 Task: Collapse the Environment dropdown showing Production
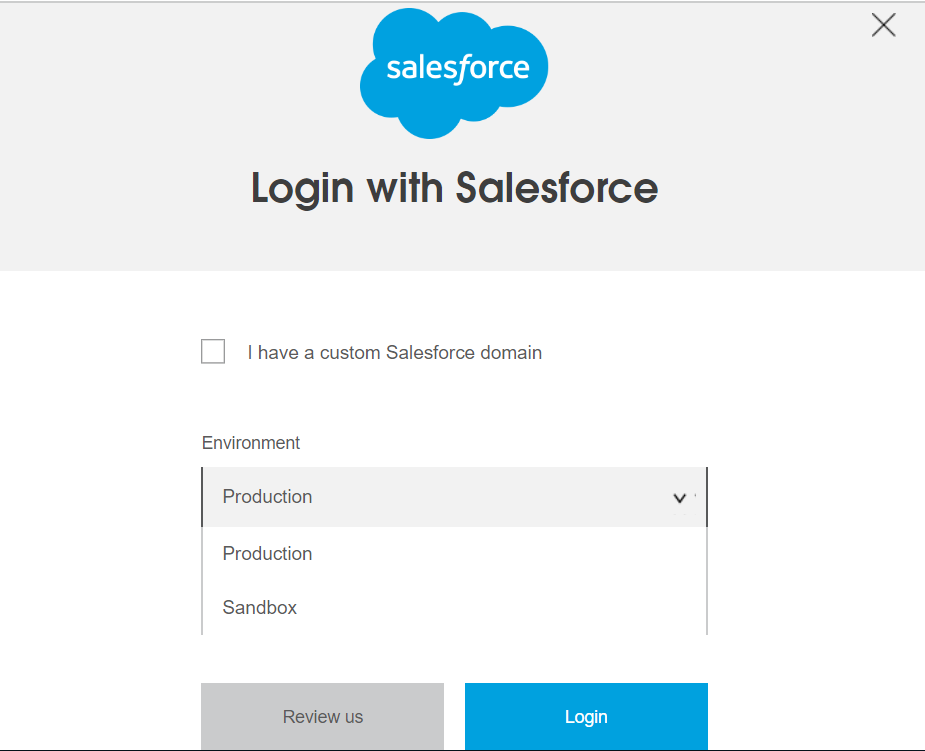click(x=454, y=497)
